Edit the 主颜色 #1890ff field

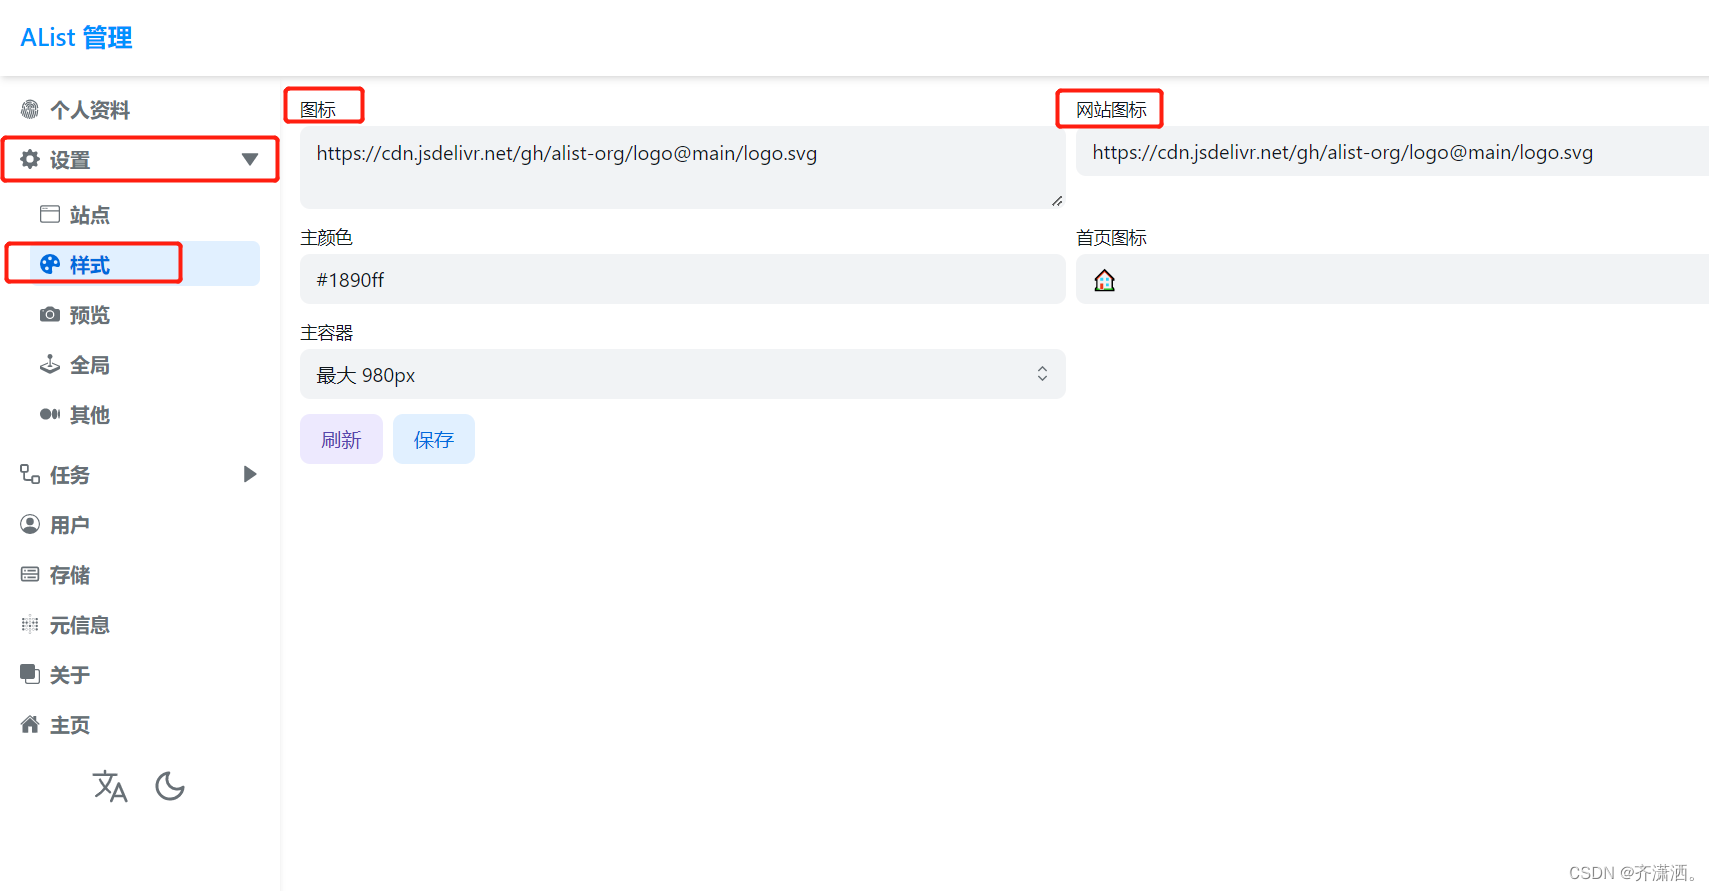[683, 279]
